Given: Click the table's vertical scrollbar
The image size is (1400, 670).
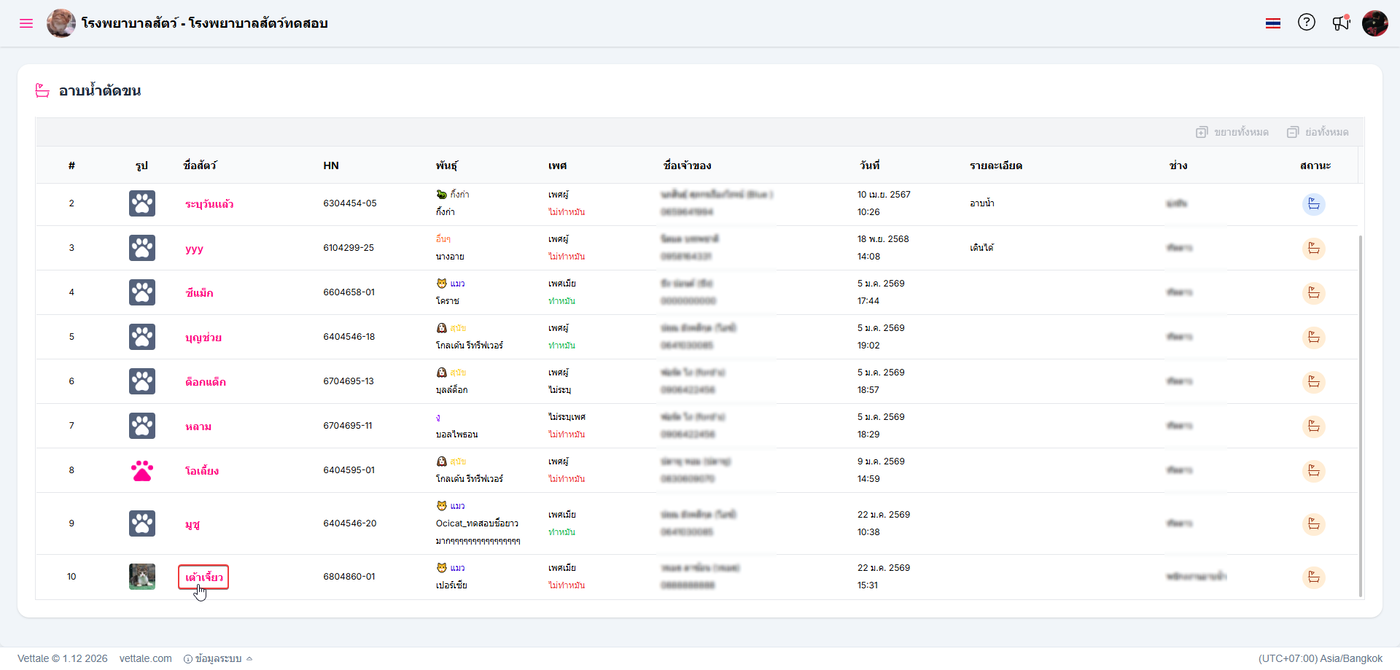Looking at the screenshot, I should 1359,400.
